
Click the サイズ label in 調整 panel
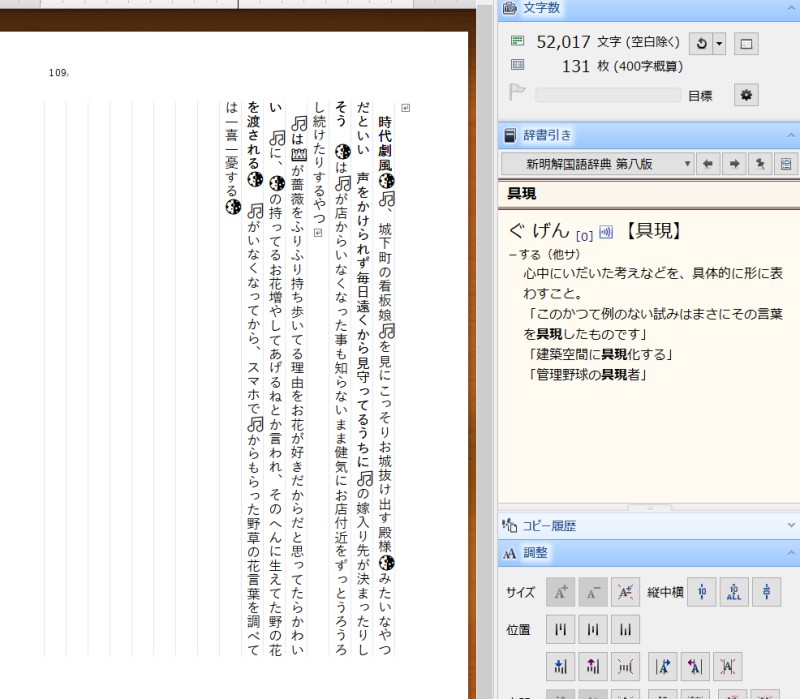tap(520, 592)
